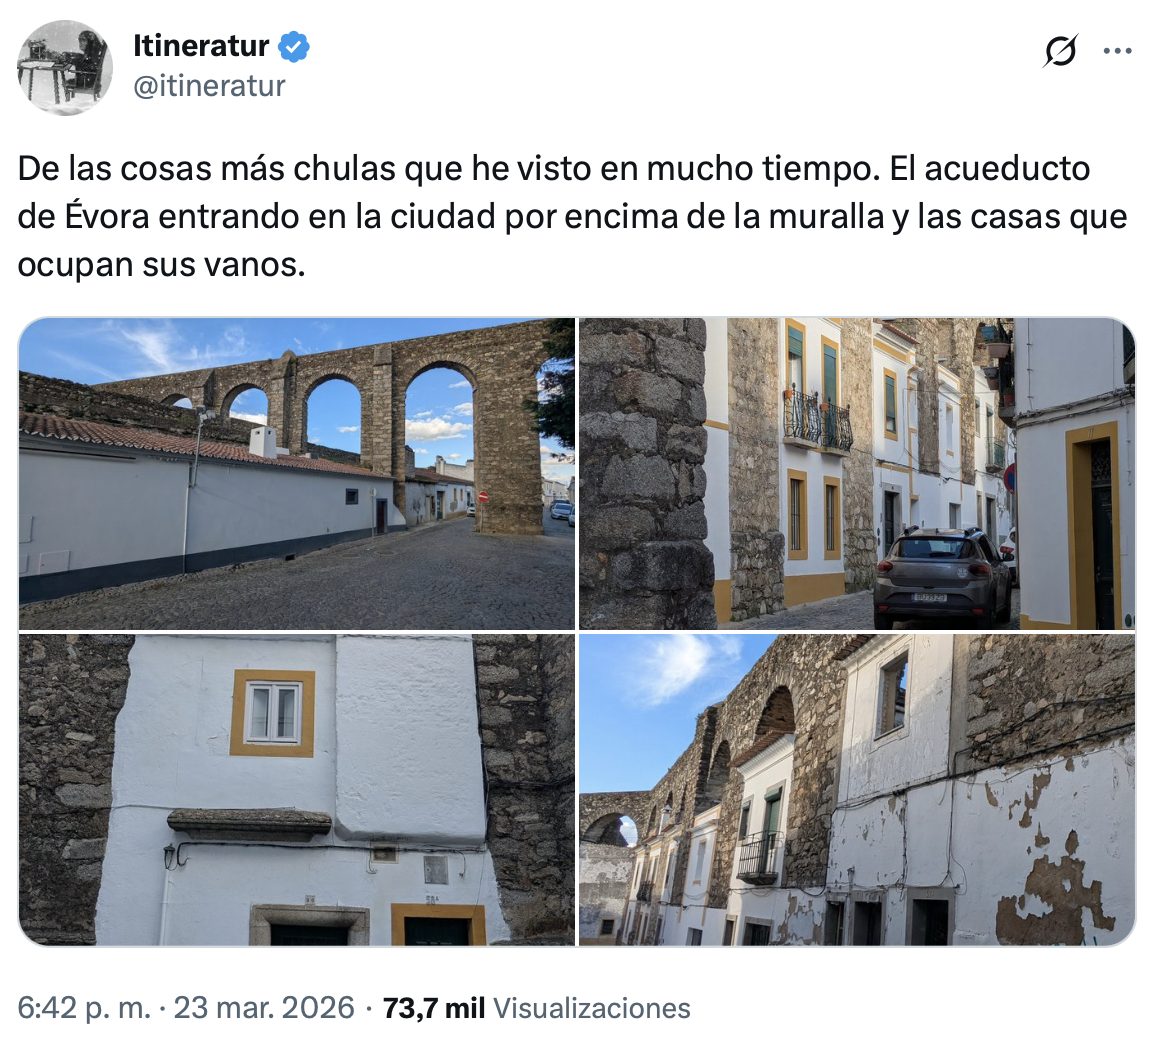
Task: Click the tweet text about Évora aqueduct
Action: (572, 216)
